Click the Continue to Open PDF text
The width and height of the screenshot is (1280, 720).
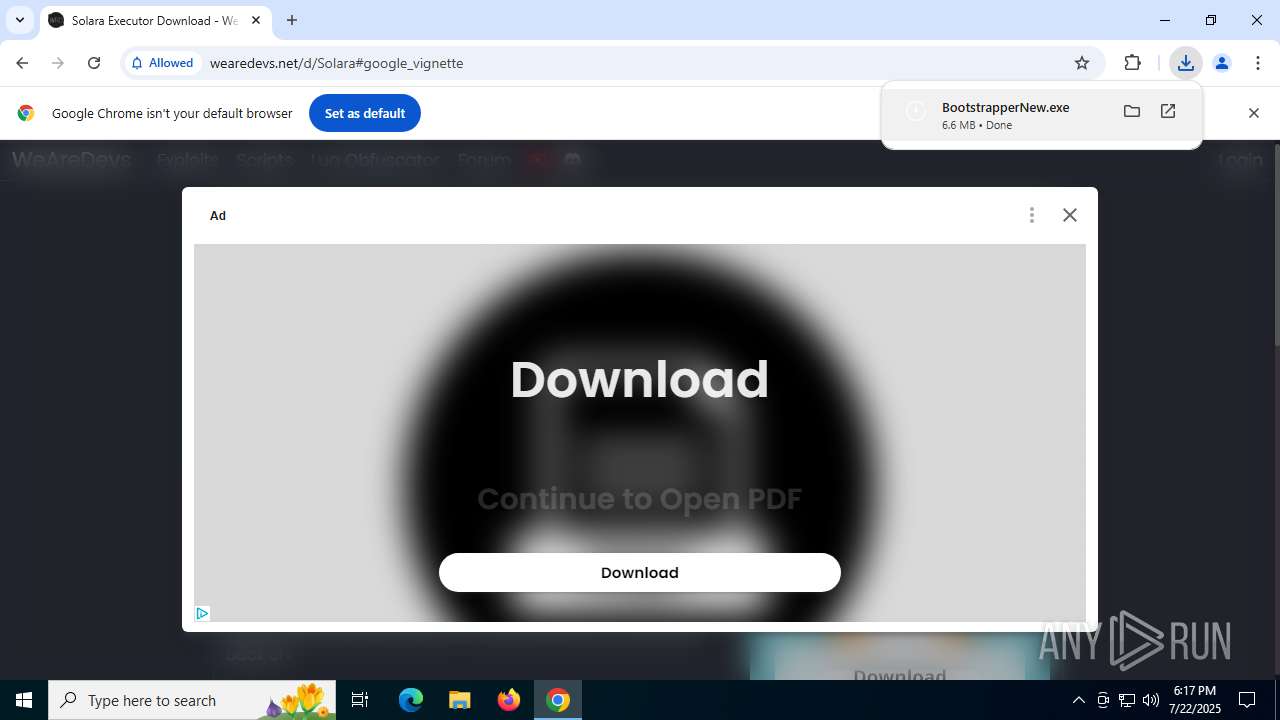pos(640,498)
